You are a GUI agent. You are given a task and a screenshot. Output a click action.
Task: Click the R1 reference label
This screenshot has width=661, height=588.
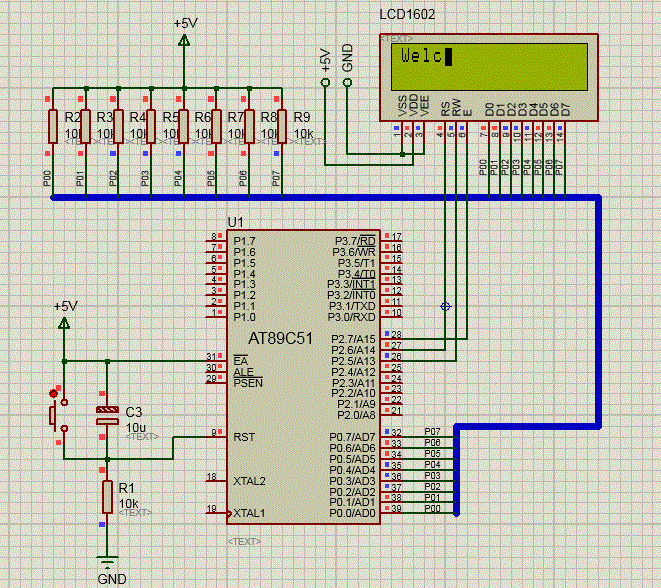(x=126, y=488)
